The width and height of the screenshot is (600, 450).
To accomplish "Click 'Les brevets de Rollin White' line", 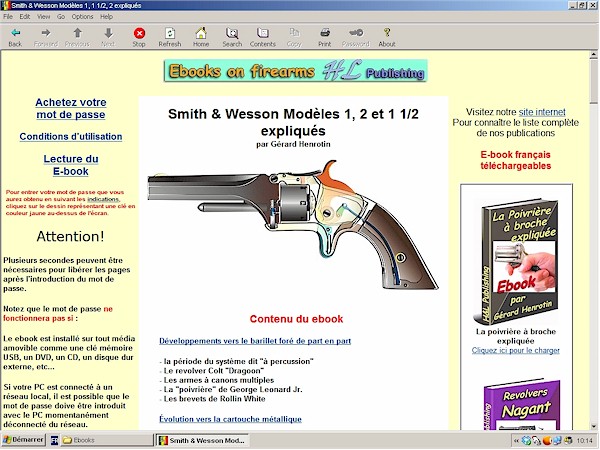I will 212,399.
